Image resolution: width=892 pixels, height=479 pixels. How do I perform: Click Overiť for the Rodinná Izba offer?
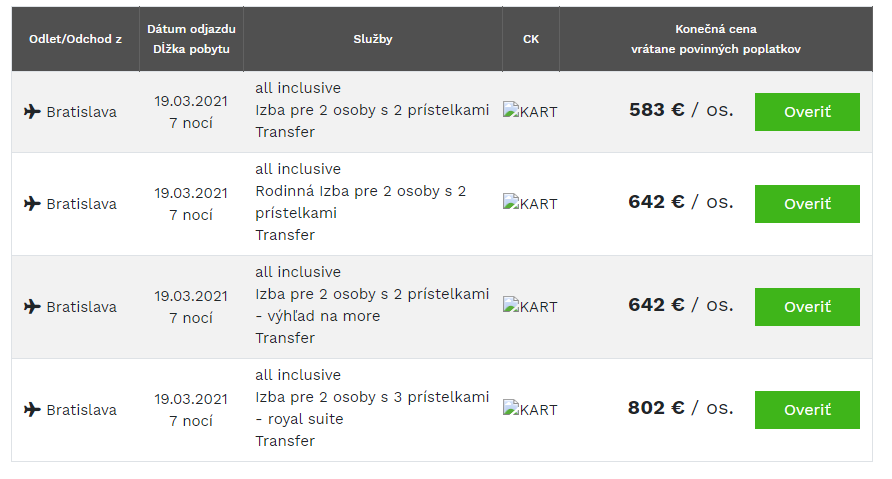tap(807, 204)
